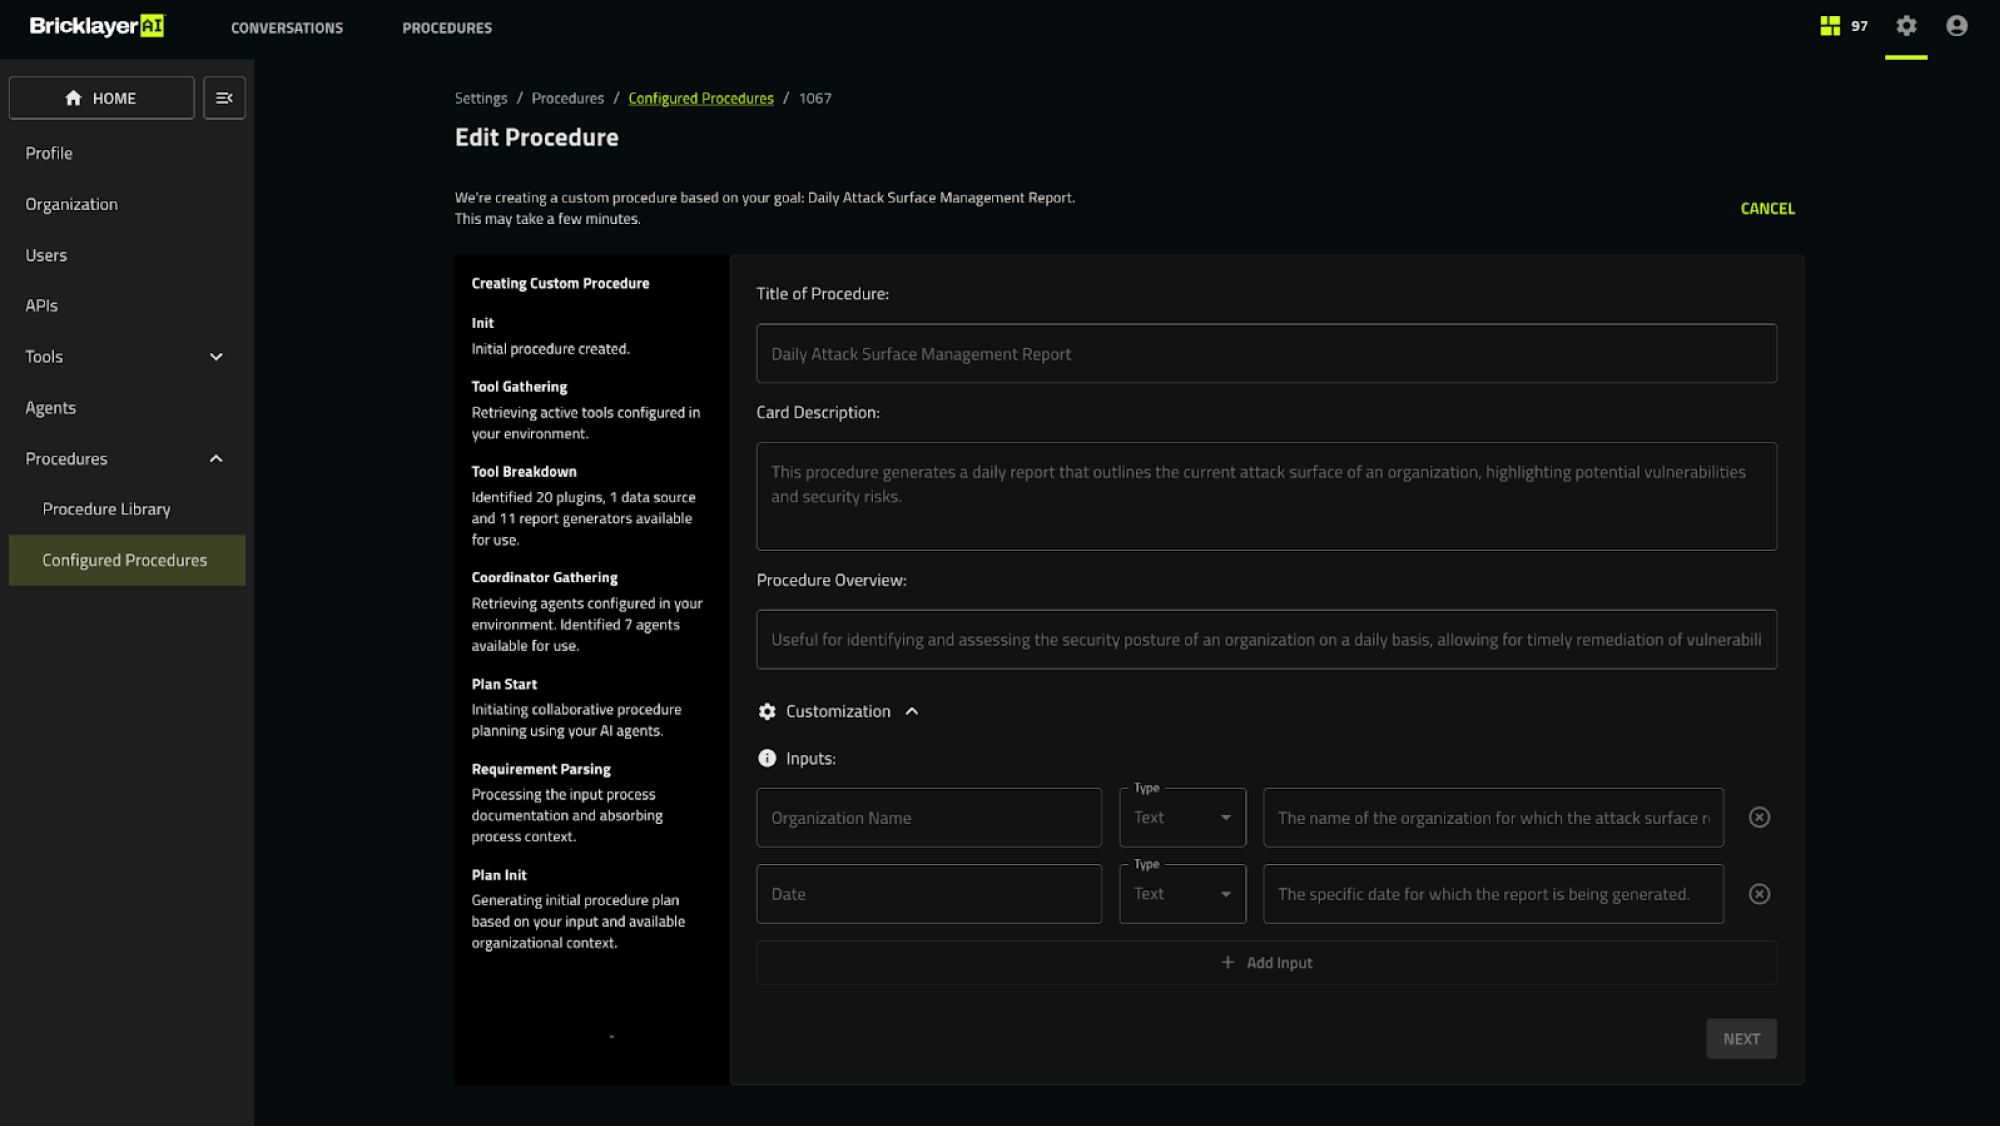Click the settings gear icon in top bar
This screenshot has height=1126, width=2000.
tap(1906, 26)
